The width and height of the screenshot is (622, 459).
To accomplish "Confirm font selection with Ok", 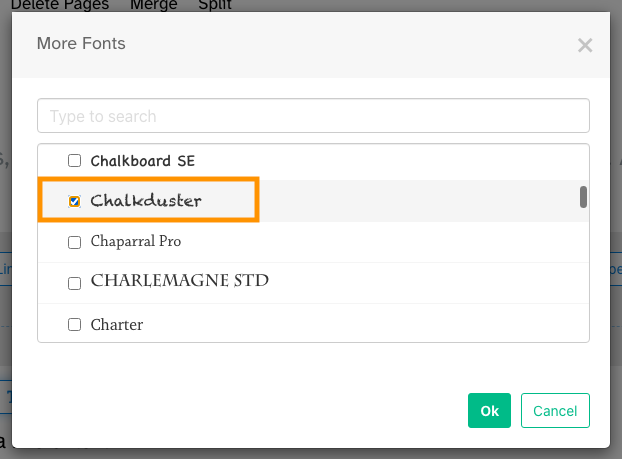I will (489, 411).
